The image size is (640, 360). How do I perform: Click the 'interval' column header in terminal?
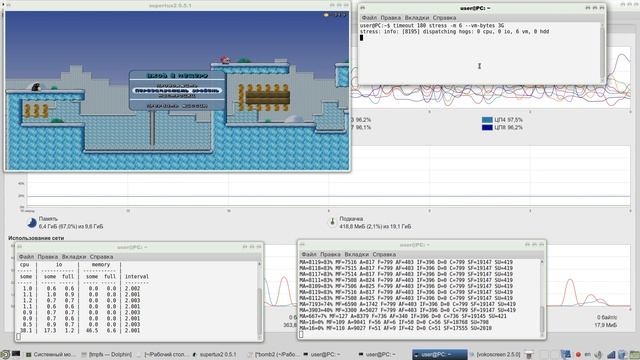137,277
